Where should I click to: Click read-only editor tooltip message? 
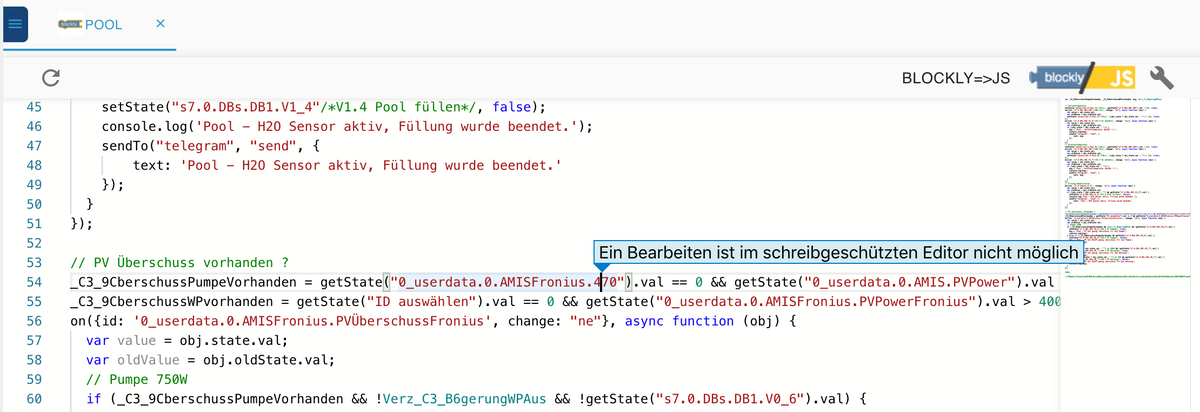[x=839, y=253]
